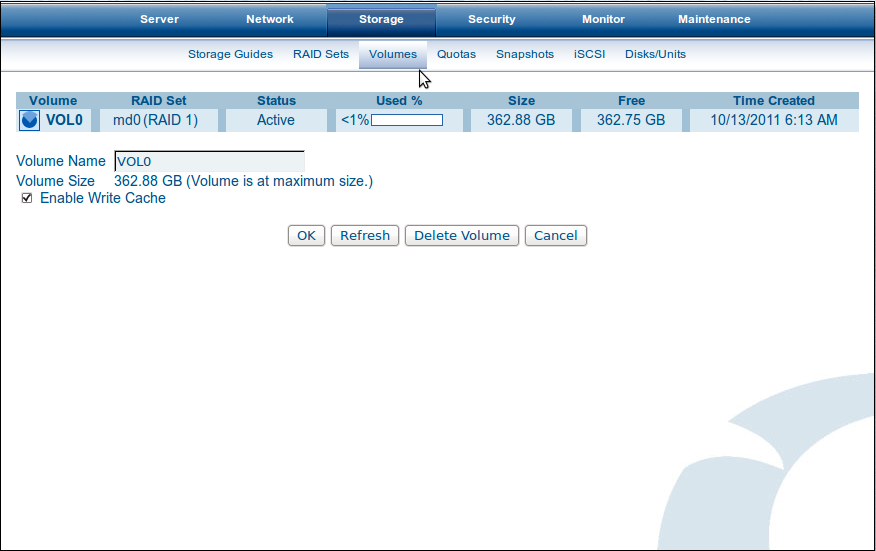876x551 pixels.
Task: Select the VOL0 volume radio icon
Action: click(29, 120)
